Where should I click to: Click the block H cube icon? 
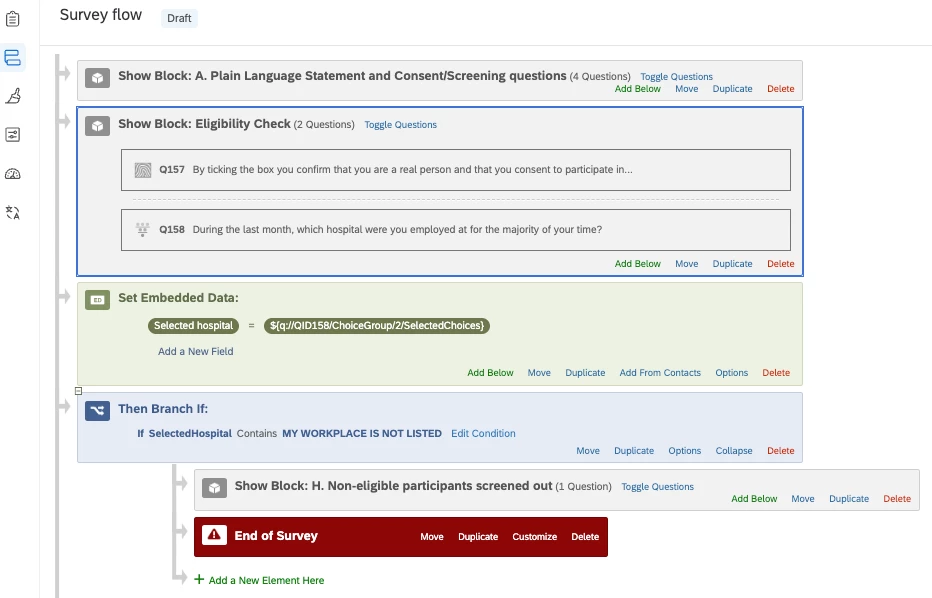pos(215,488)
